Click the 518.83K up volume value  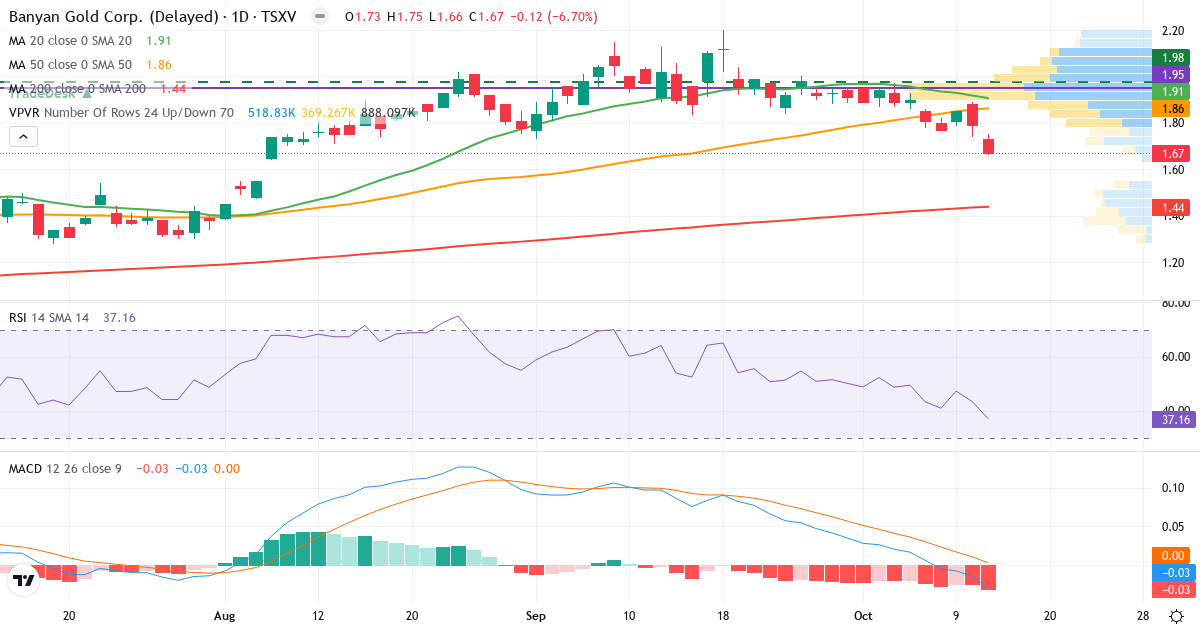(272, 113)
